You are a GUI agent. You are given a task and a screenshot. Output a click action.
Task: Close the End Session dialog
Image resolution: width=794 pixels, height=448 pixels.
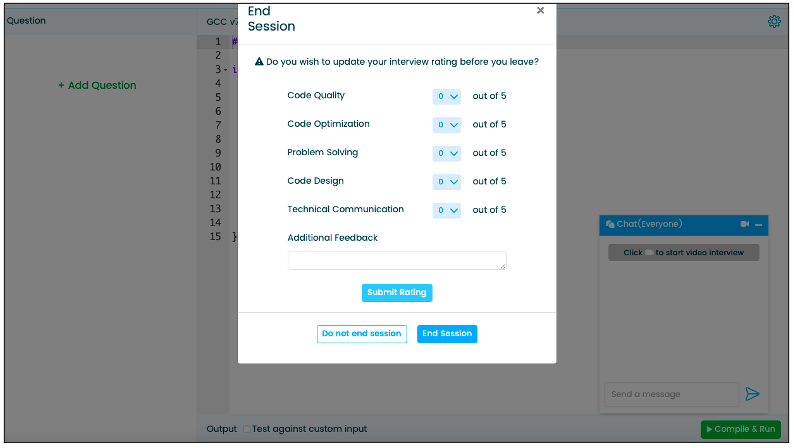(540, 11)
